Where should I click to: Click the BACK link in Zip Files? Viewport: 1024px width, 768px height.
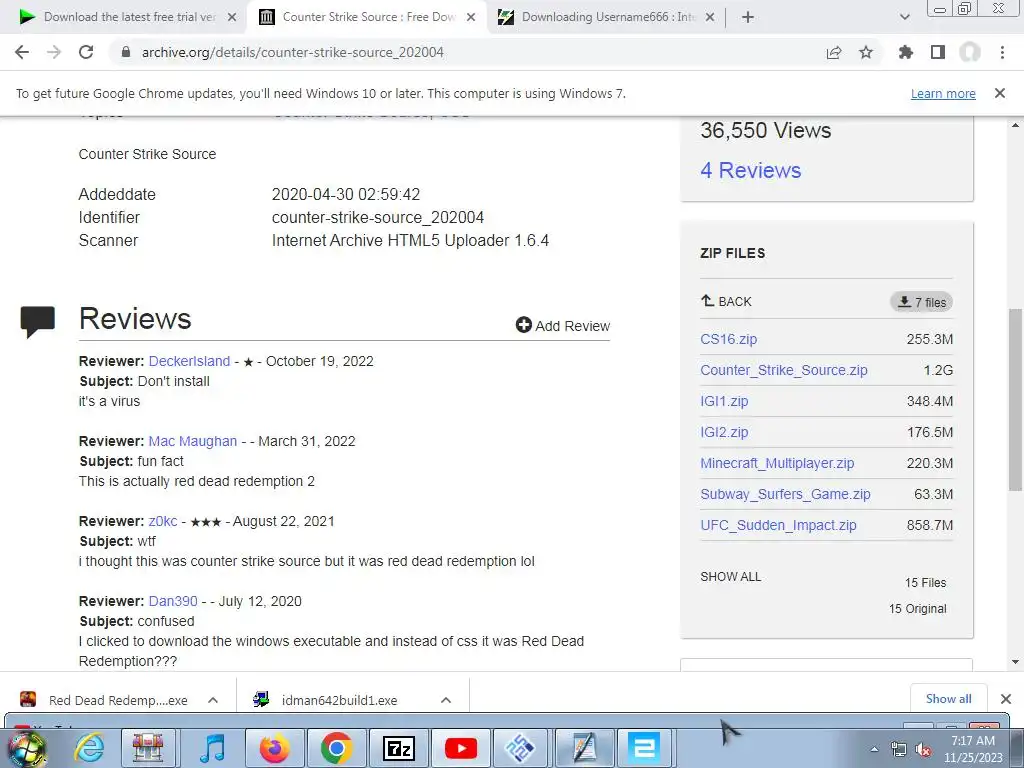726,301
